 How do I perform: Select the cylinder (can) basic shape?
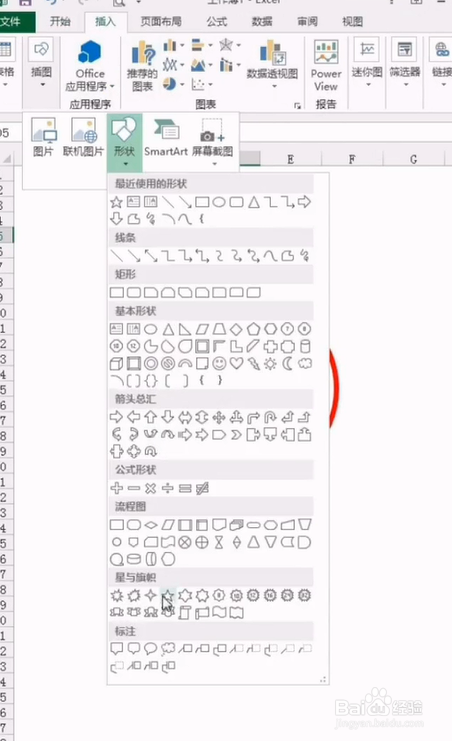pyautogui.click(x=305, y=346)
